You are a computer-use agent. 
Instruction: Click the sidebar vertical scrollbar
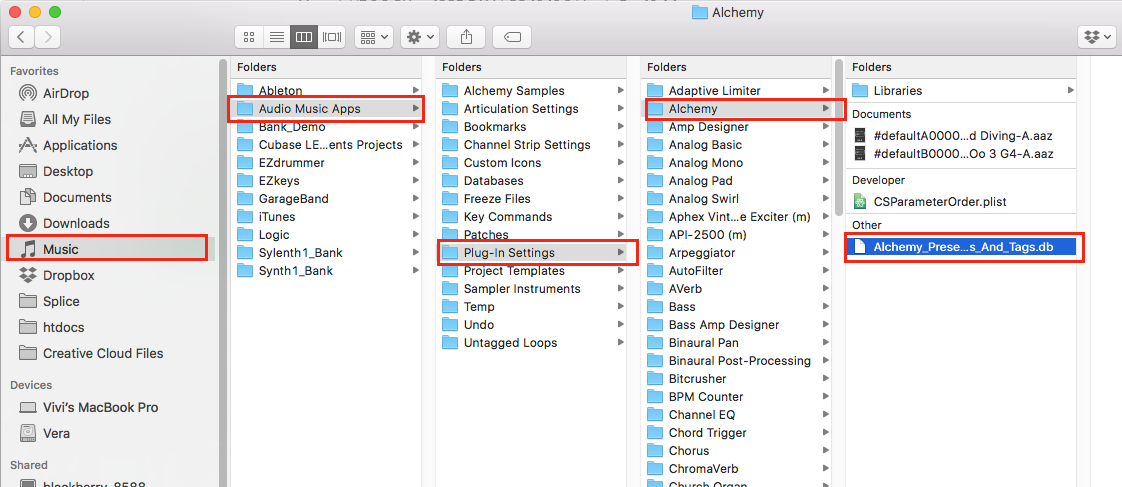223,272
